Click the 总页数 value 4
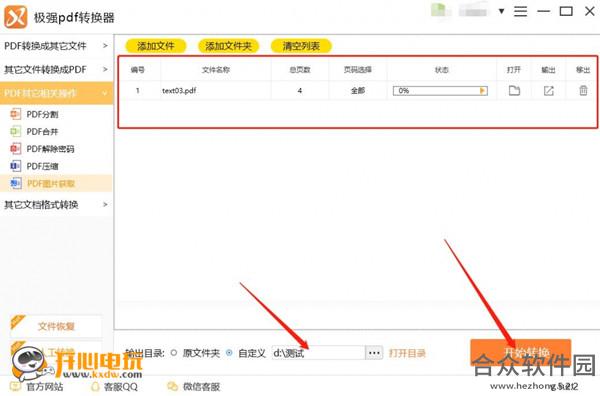Screen dimensions: 600x396 coord(300,91)
